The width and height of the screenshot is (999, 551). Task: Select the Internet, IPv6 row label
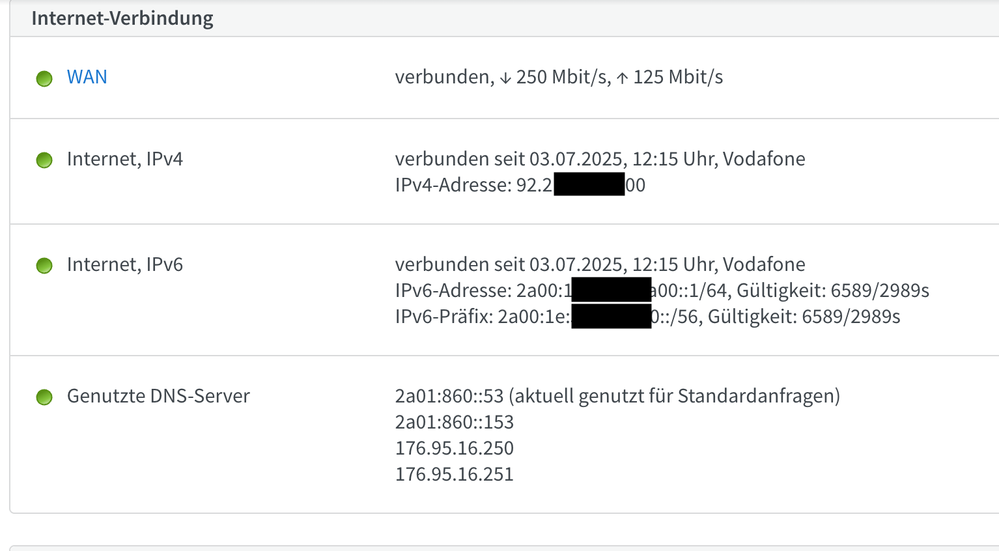pyautogui.click(x=124, y=265)
